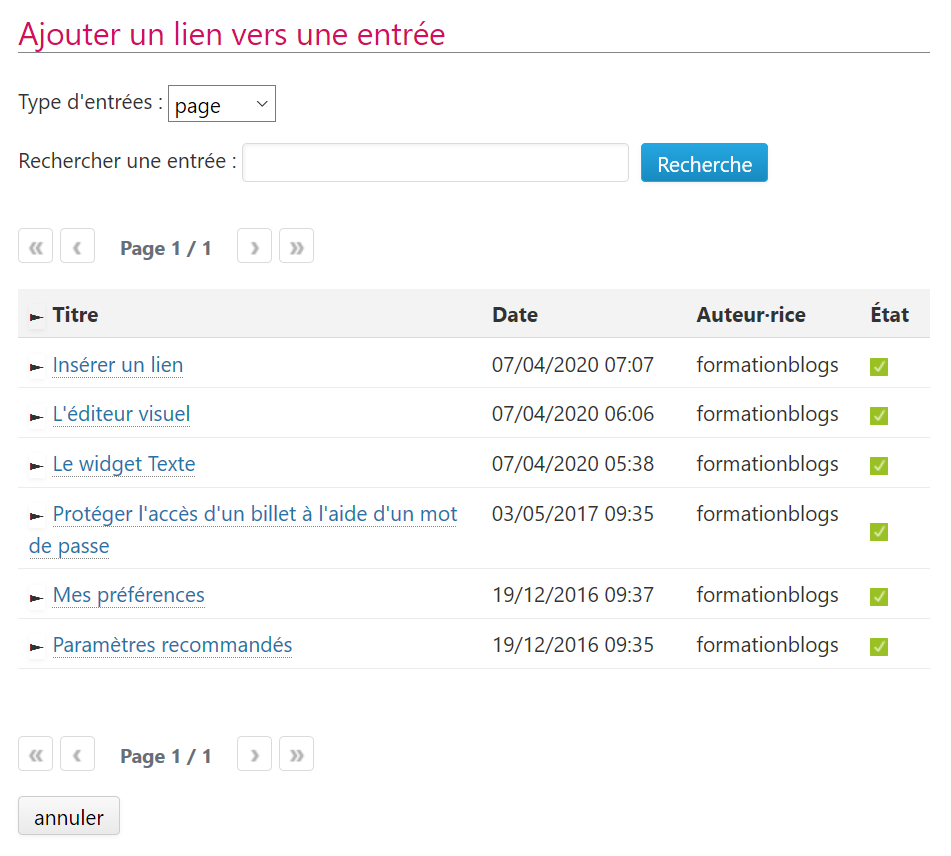The image size is (951, 856).
Task: Select the 'Protéger l'accès d'un billet' link
Action: [254, 514]
